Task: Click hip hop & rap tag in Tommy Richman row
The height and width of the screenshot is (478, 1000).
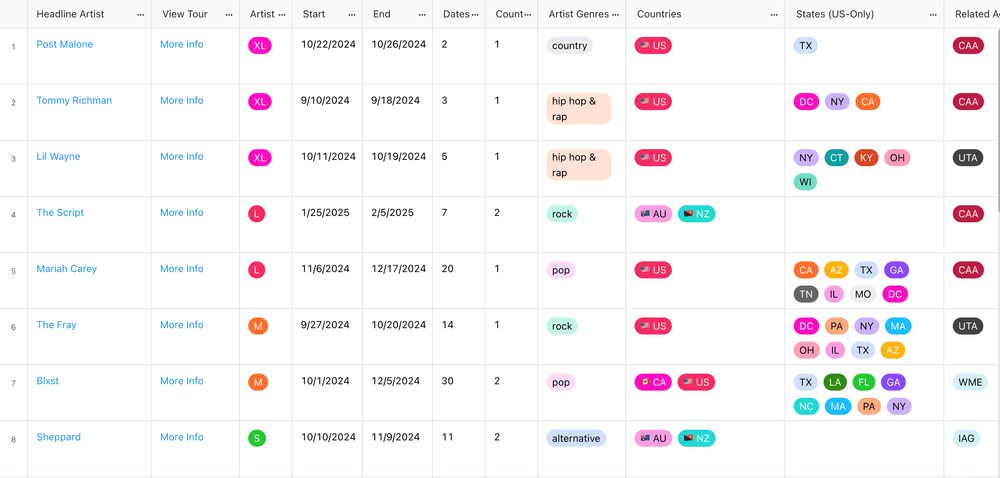Action: [x=578, y=109]
